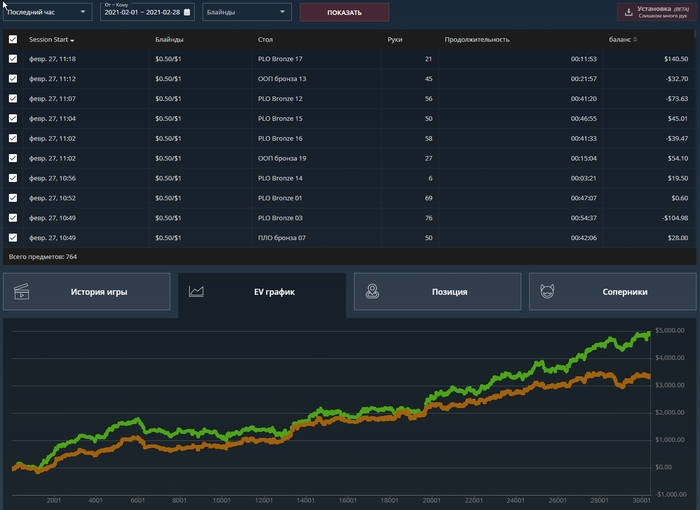Click the февр. 27, 11:18 session date

[x=52, y=59]
